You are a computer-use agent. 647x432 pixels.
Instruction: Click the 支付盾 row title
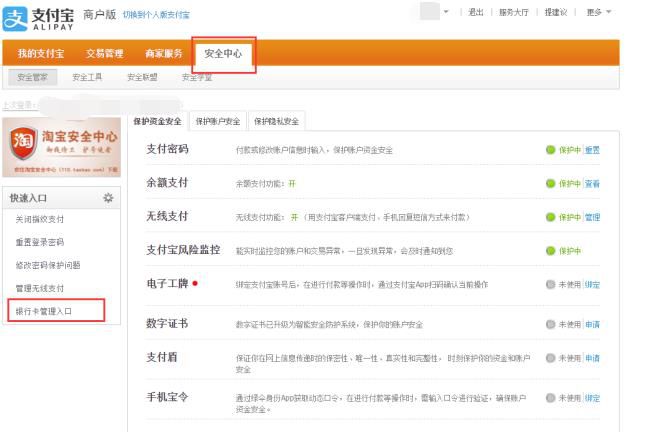(x=162, y=357)
